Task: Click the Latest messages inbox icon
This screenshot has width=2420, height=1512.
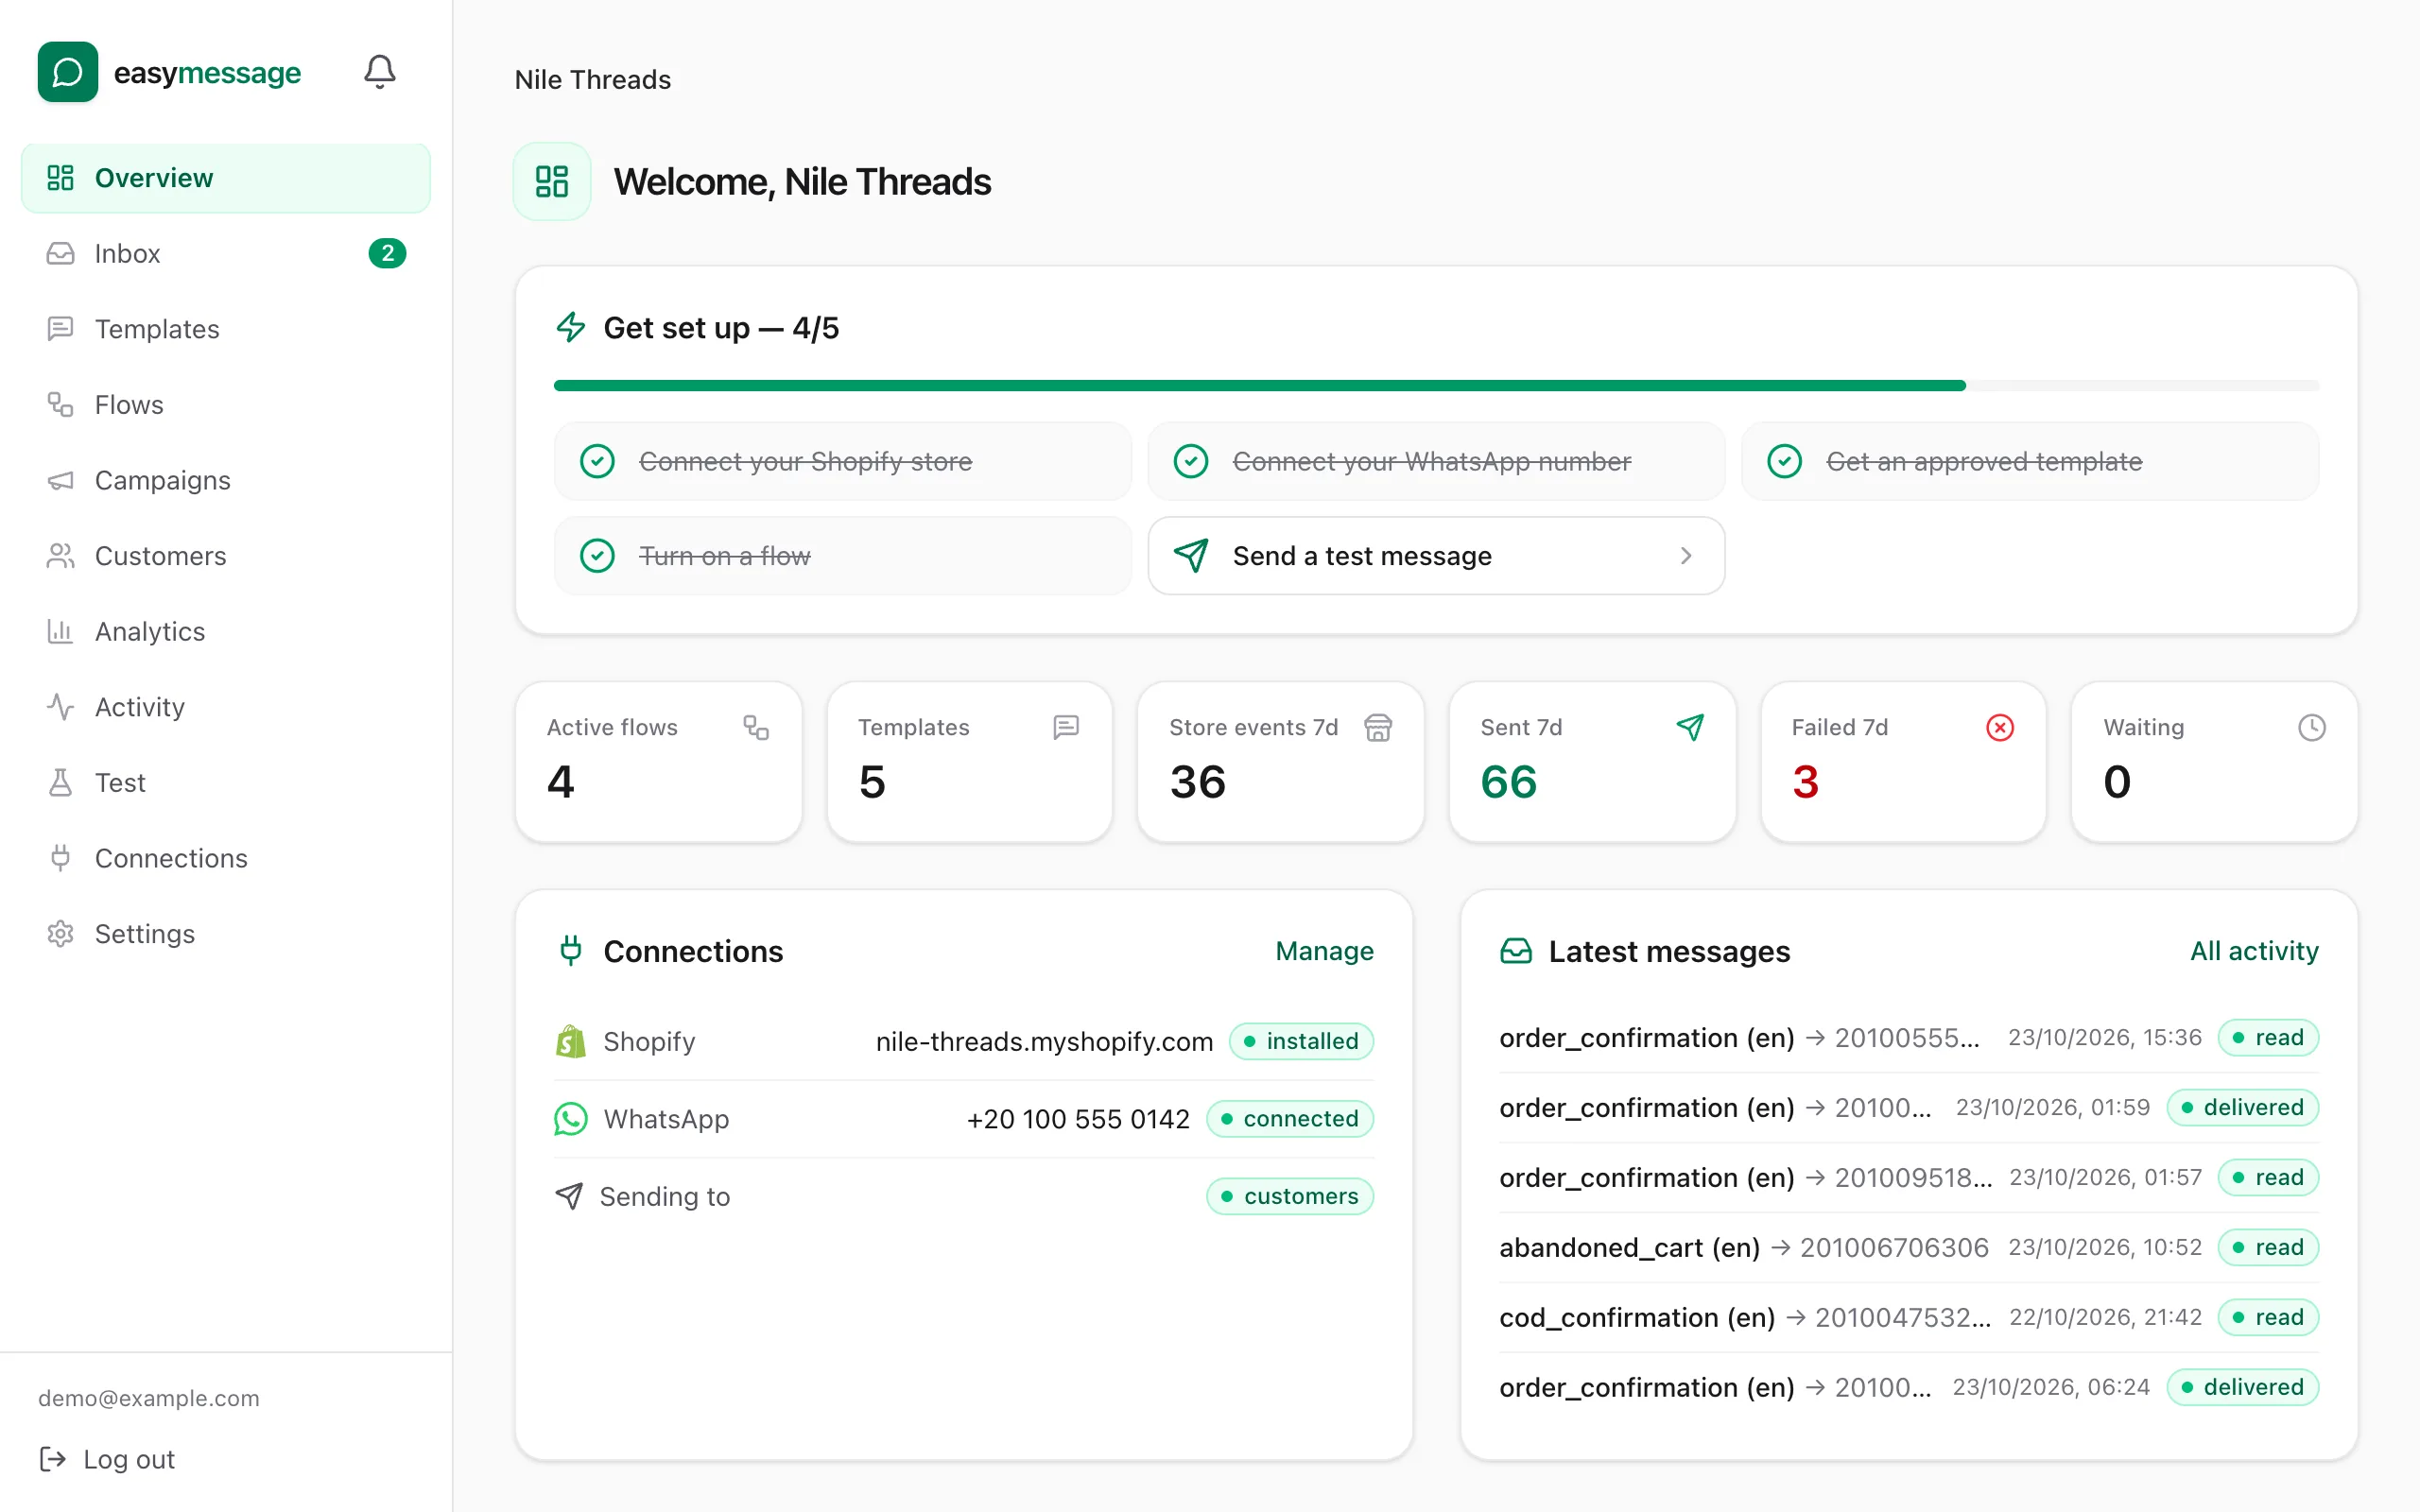Action: tap(1516, 951)
